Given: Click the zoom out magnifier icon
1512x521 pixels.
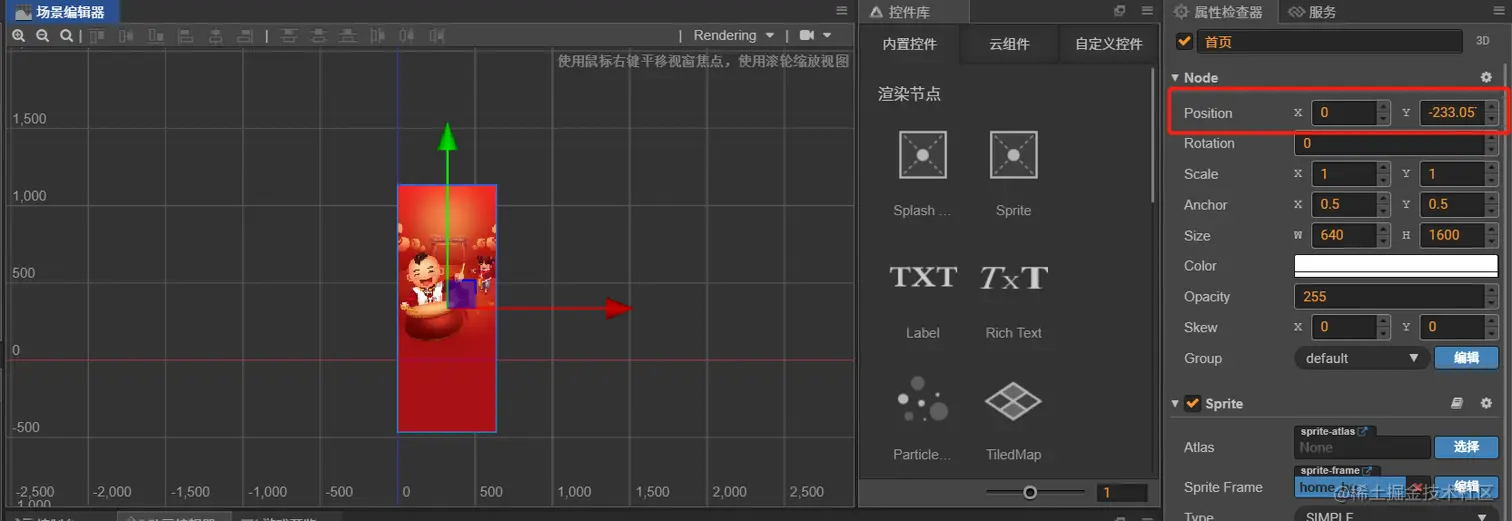Looking at the screenshot, I should coord(42,35).
